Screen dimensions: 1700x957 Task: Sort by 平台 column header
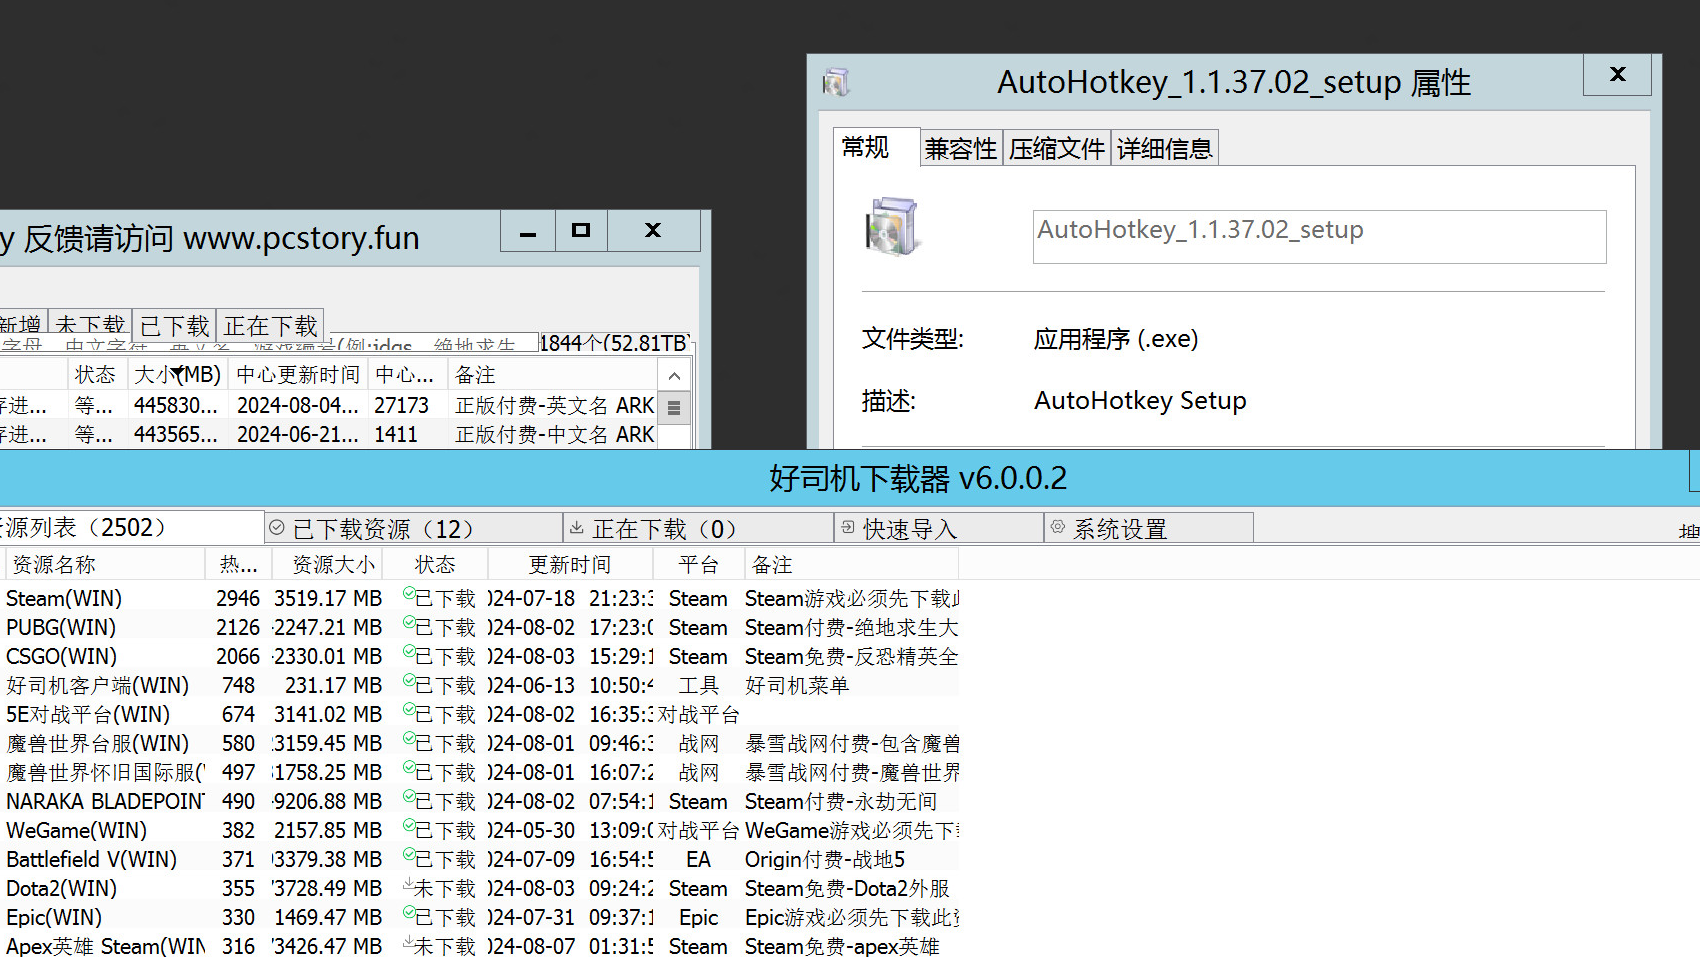tap(698, 564)
